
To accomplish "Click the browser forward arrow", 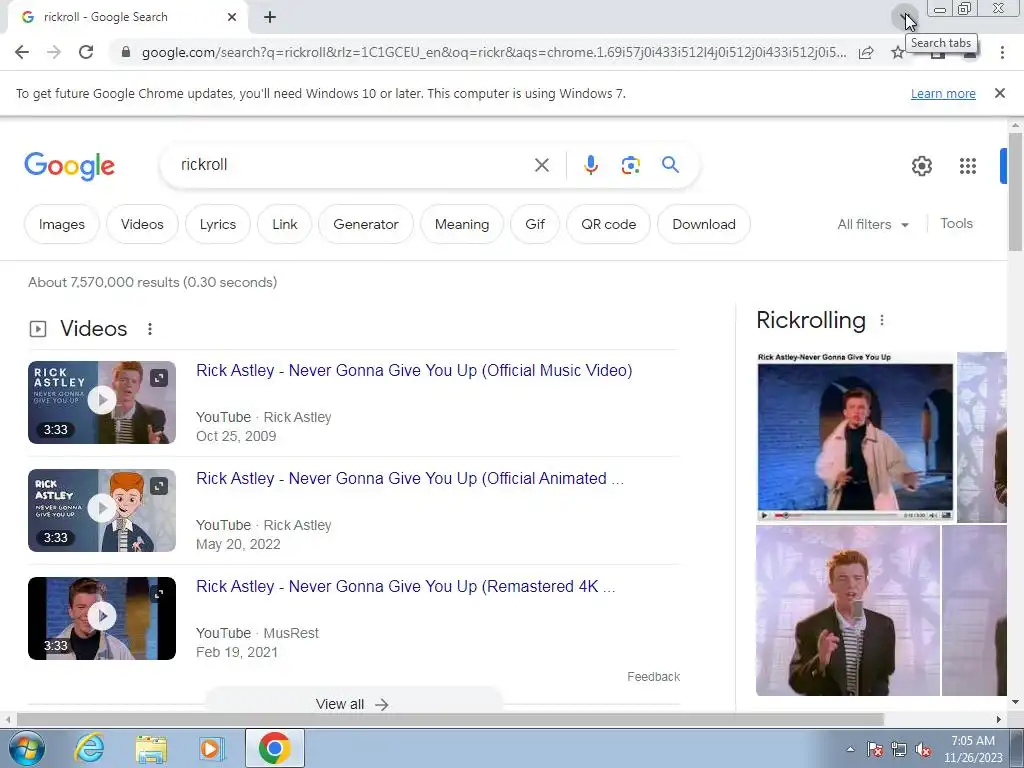I will (54, 52).
